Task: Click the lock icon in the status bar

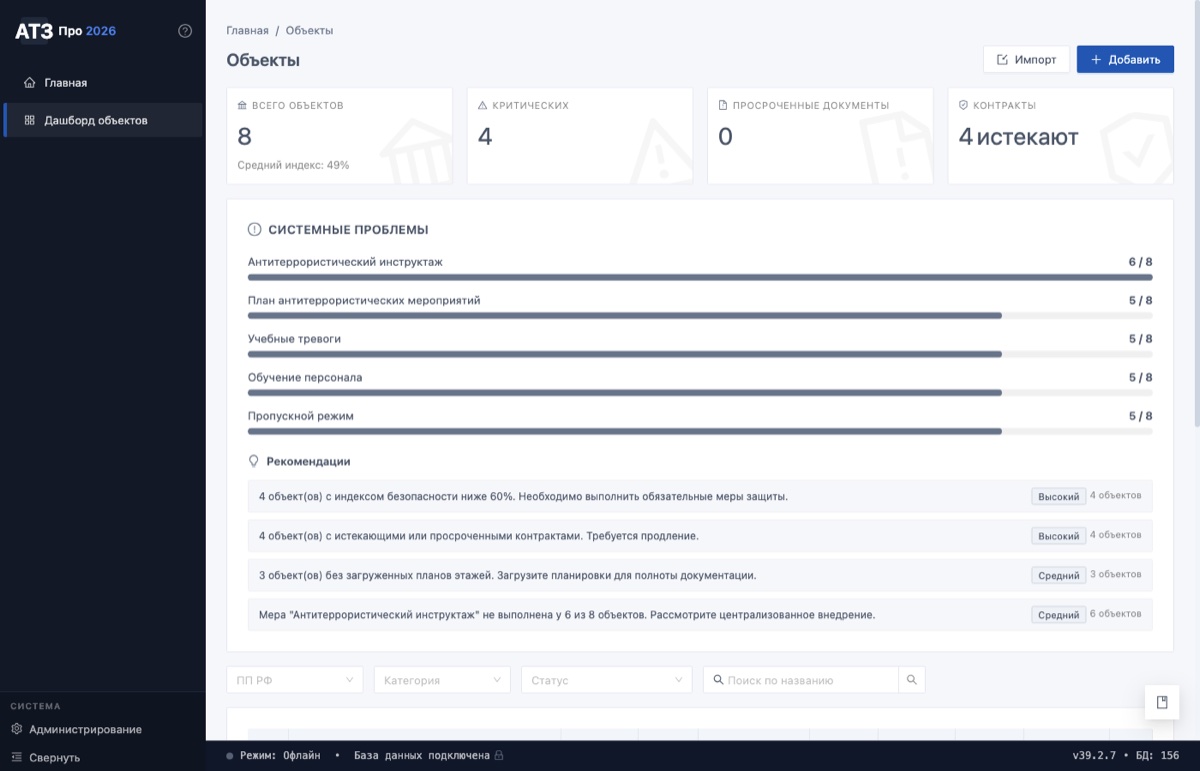Action: [x=498, y=757]
